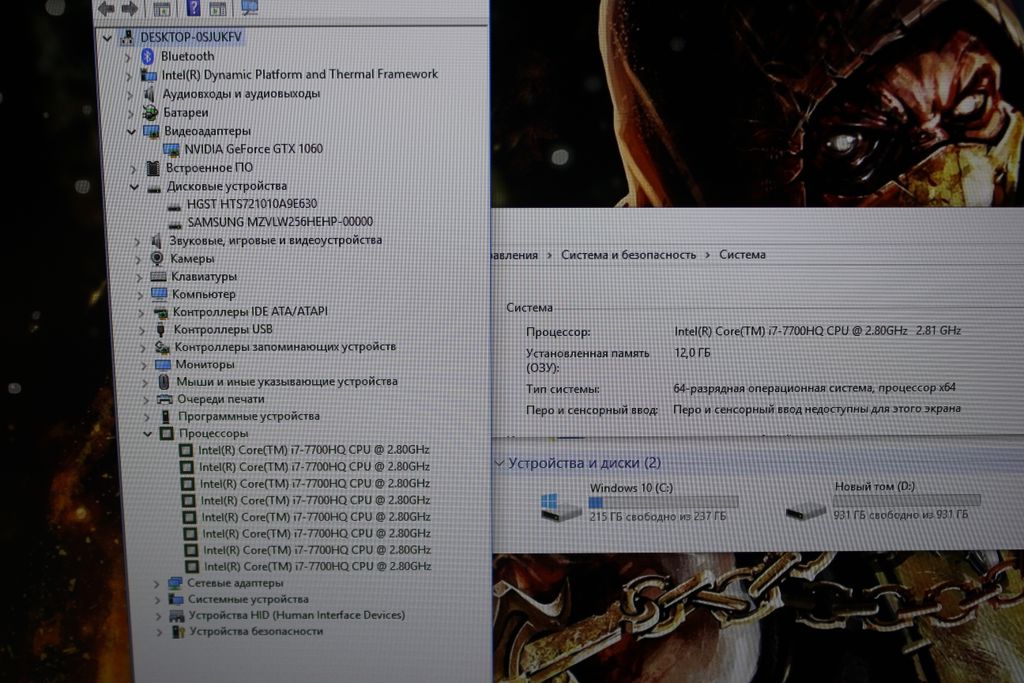Collapse the Процессоры category
Image resolution: width=1024 pixels, height=683 pixels.
(x=148, y=434)
